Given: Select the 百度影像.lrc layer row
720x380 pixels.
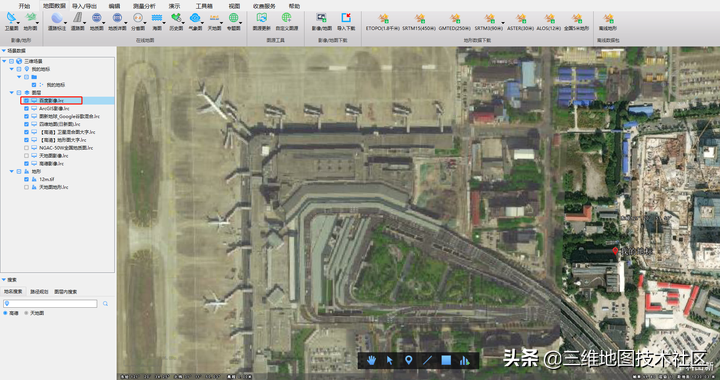Looking at the screenshot, I should point(68,101).
